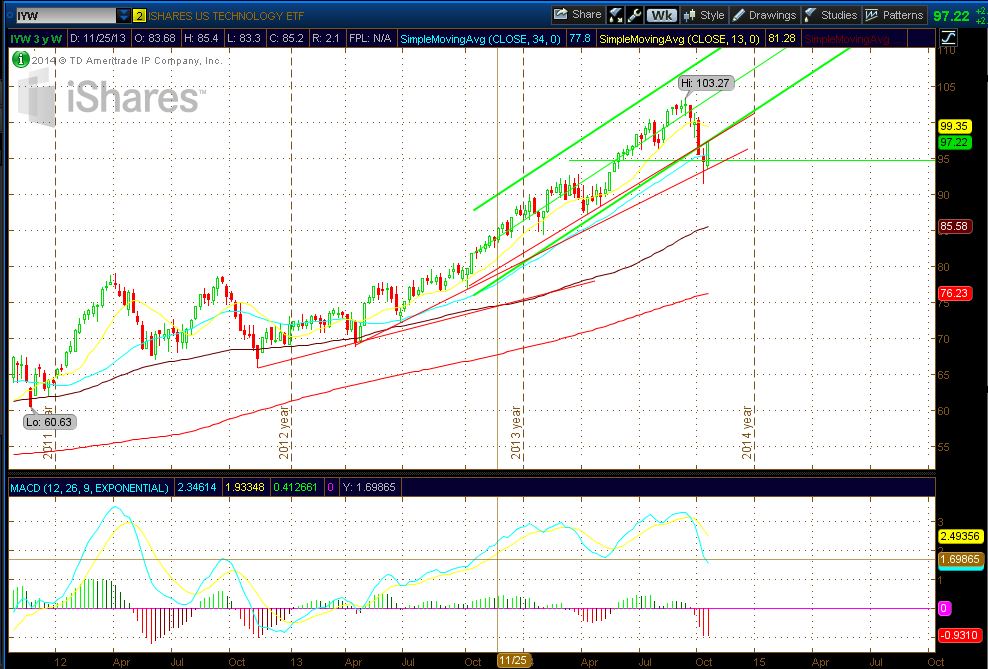Click the IYW symbol input field
The height and width of the screenshot is (669, 988).
66,16
